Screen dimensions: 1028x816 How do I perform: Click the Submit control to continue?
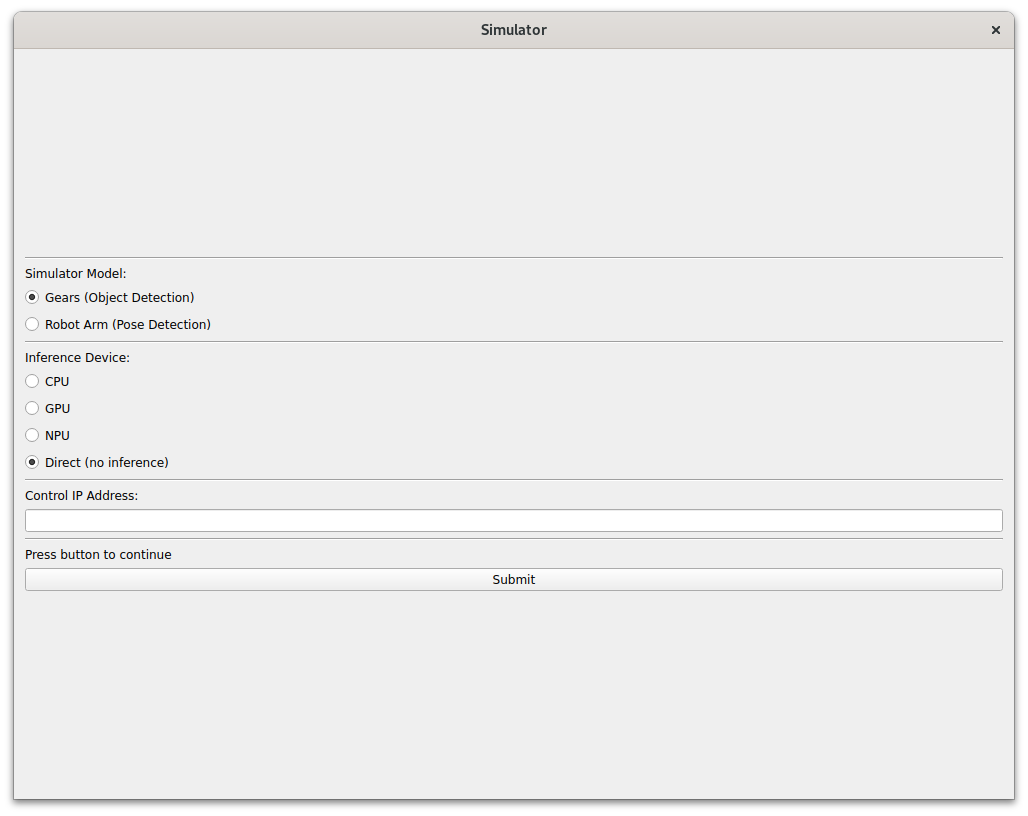click(513, 579)
